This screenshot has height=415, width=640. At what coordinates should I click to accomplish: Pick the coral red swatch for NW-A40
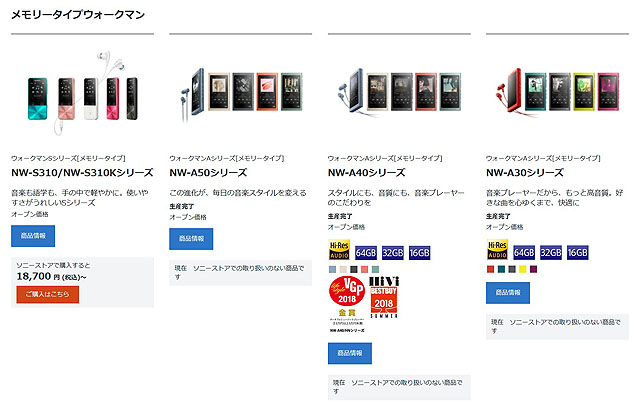[x=364, y=269]
